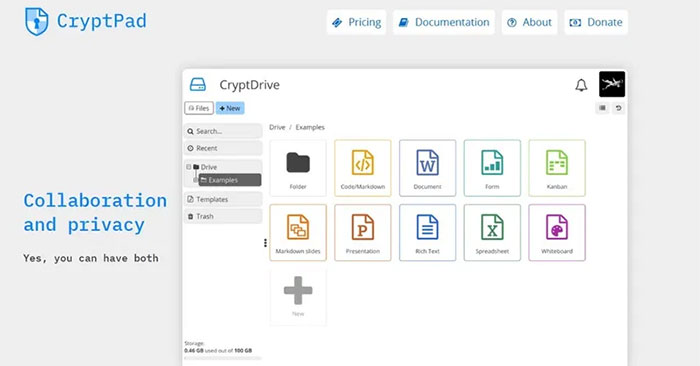
Task: Create a new Folder
Action: click(298, 168)
